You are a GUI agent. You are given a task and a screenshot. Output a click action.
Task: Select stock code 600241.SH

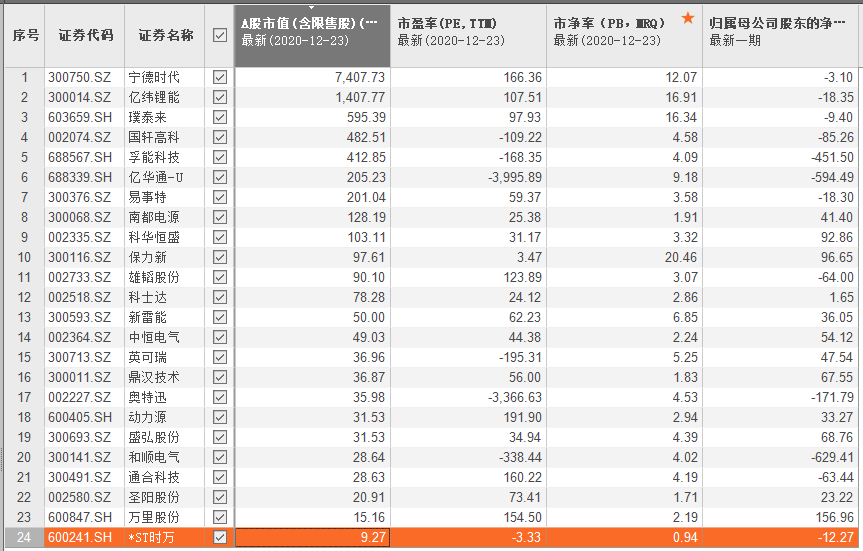click(x=80, y=537)
